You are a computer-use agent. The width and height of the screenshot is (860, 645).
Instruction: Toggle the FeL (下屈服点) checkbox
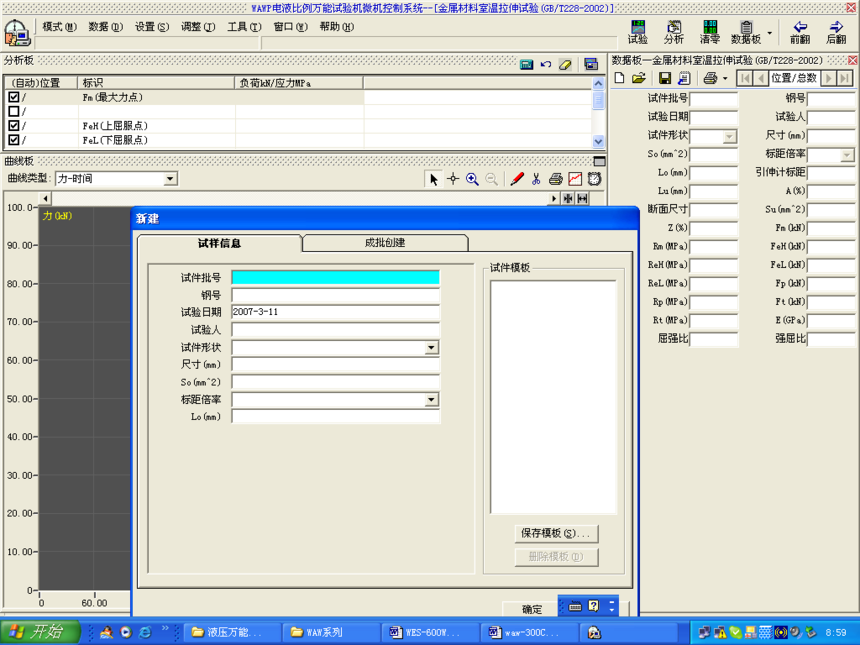(14, 141)
